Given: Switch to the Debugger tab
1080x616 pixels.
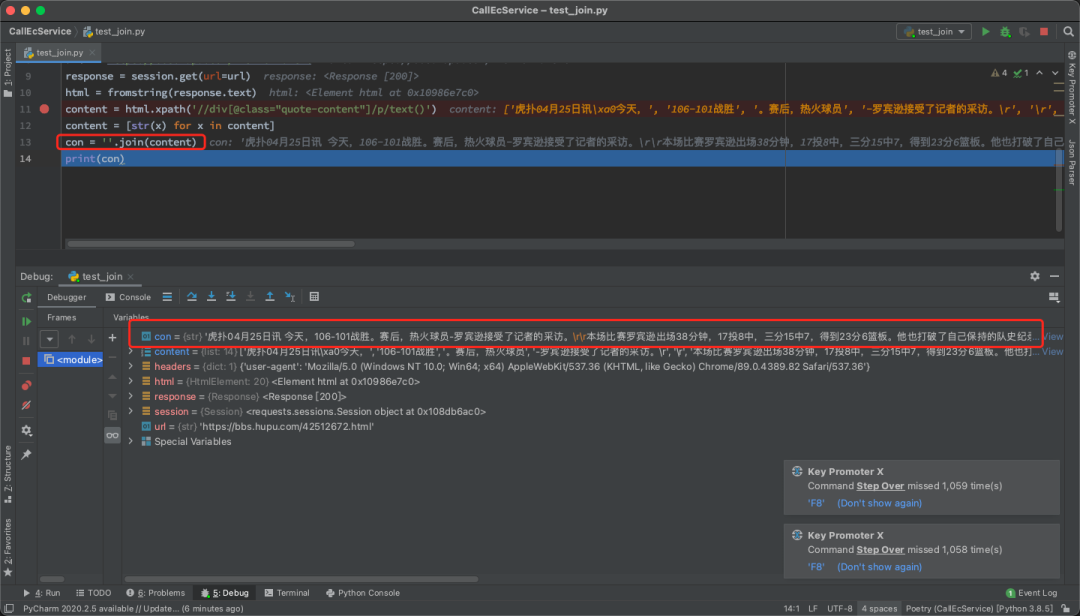Looking at the screenshot, I should 66,297.
